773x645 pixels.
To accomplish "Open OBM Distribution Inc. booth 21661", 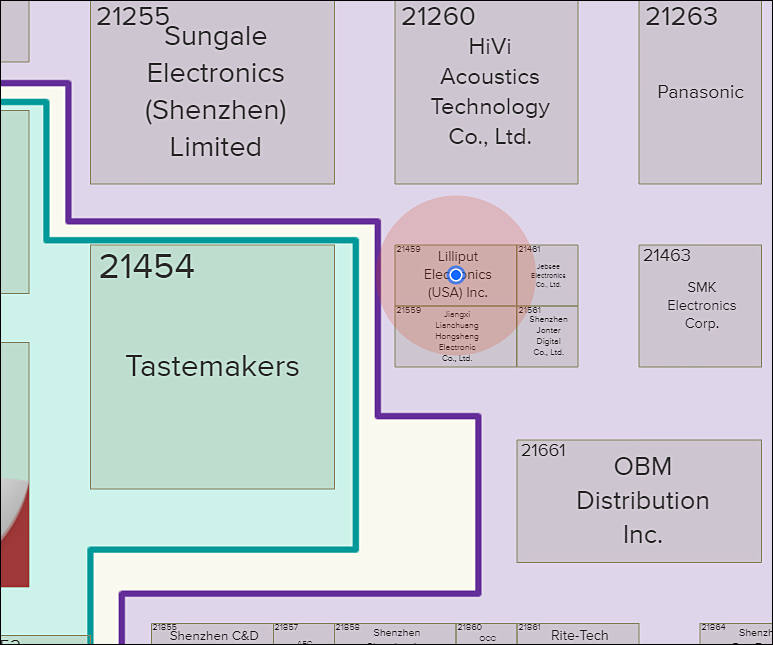I will coord(639,501).
